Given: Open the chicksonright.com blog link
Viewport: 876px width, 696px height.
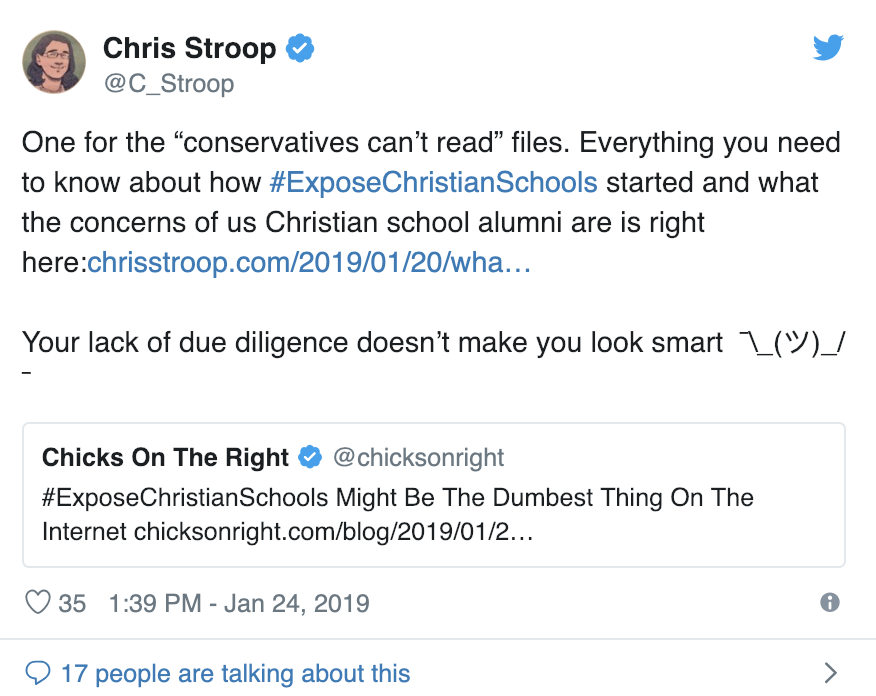Looking at the screenshot, I should [334, 532].
